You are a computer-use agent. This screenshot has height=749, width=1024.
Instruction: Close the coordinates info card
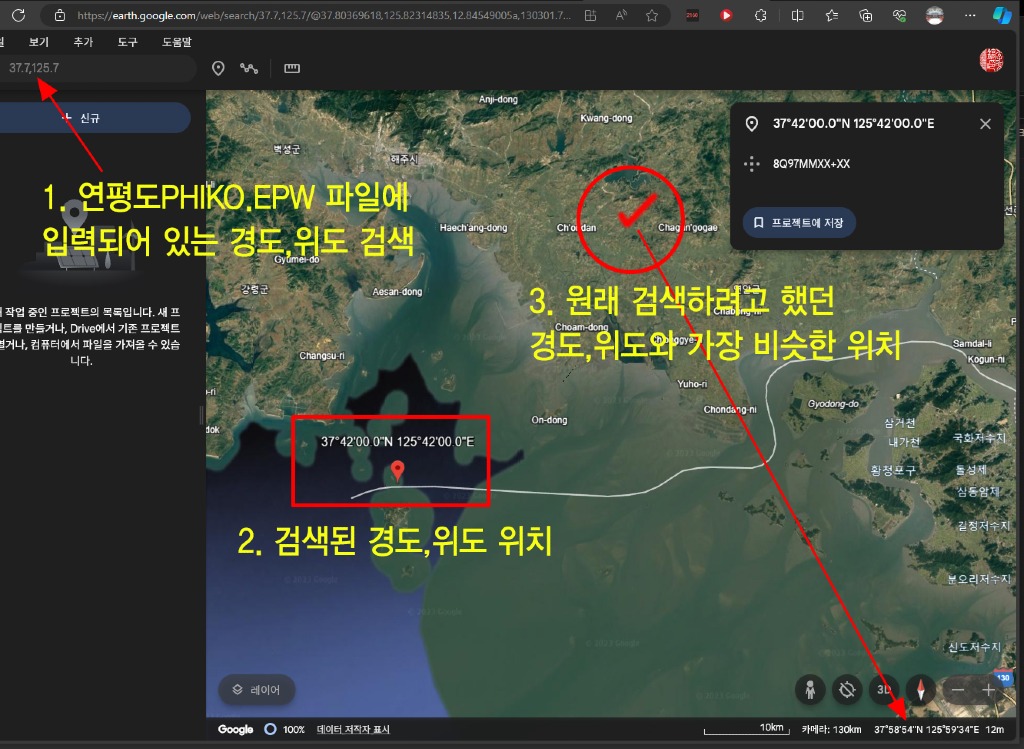tap(985, 124)
